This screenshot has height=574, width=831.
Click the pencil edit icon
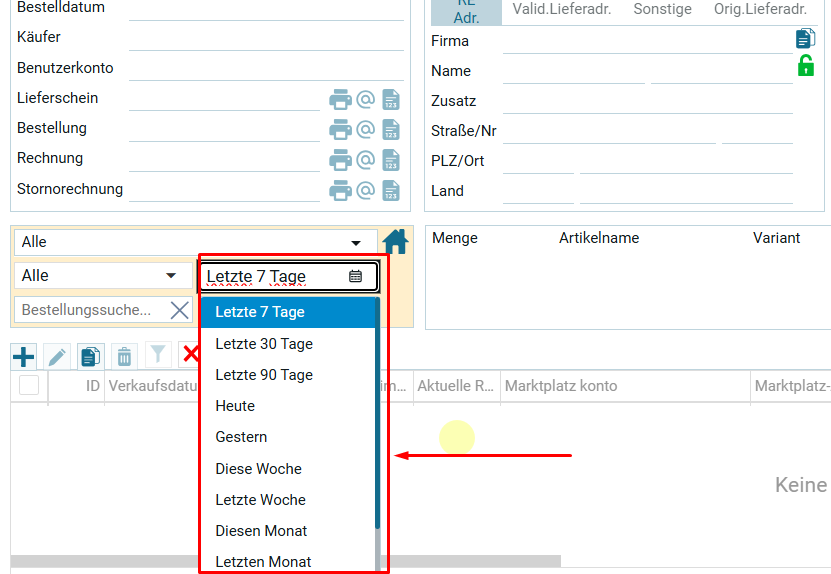[57, 356]
